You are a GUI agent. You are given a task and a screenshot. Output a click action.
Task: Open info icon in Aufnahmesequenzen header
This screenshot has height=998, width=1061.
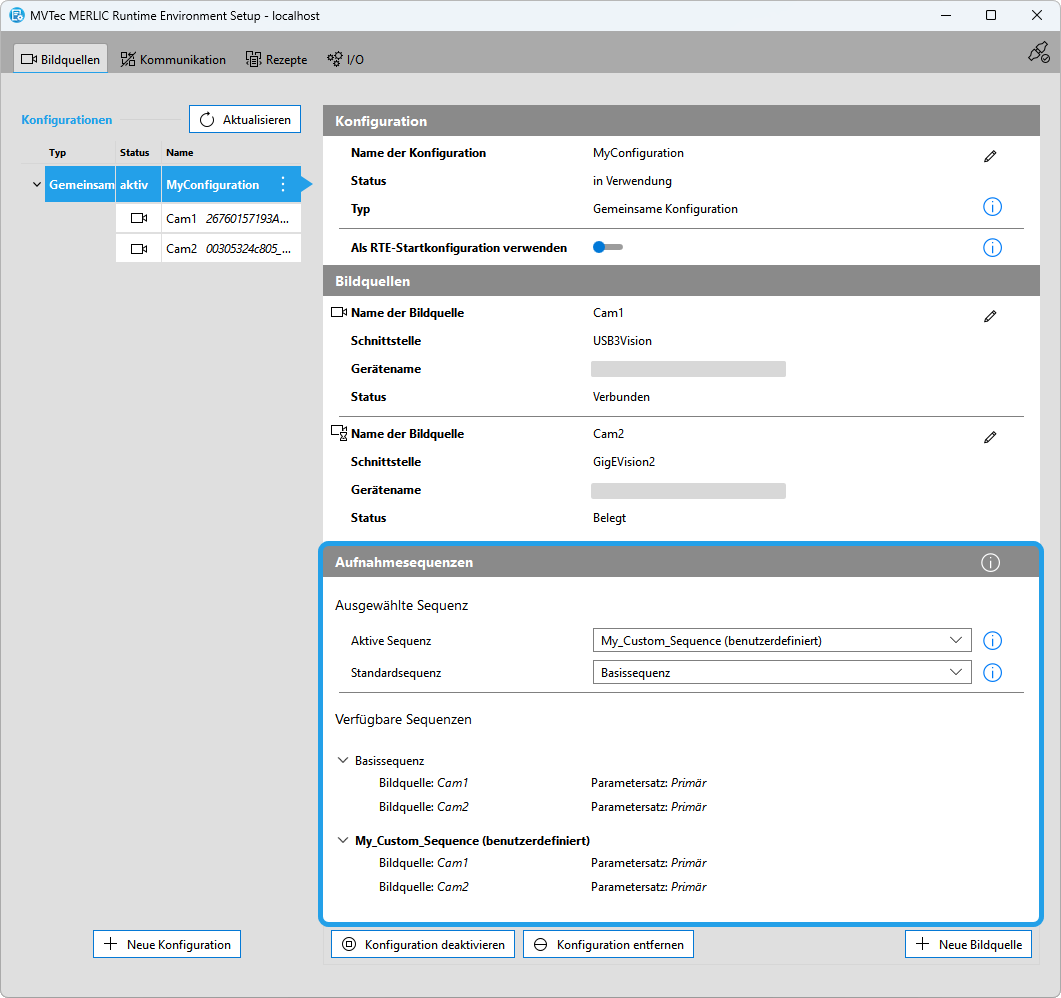(990, 563)
